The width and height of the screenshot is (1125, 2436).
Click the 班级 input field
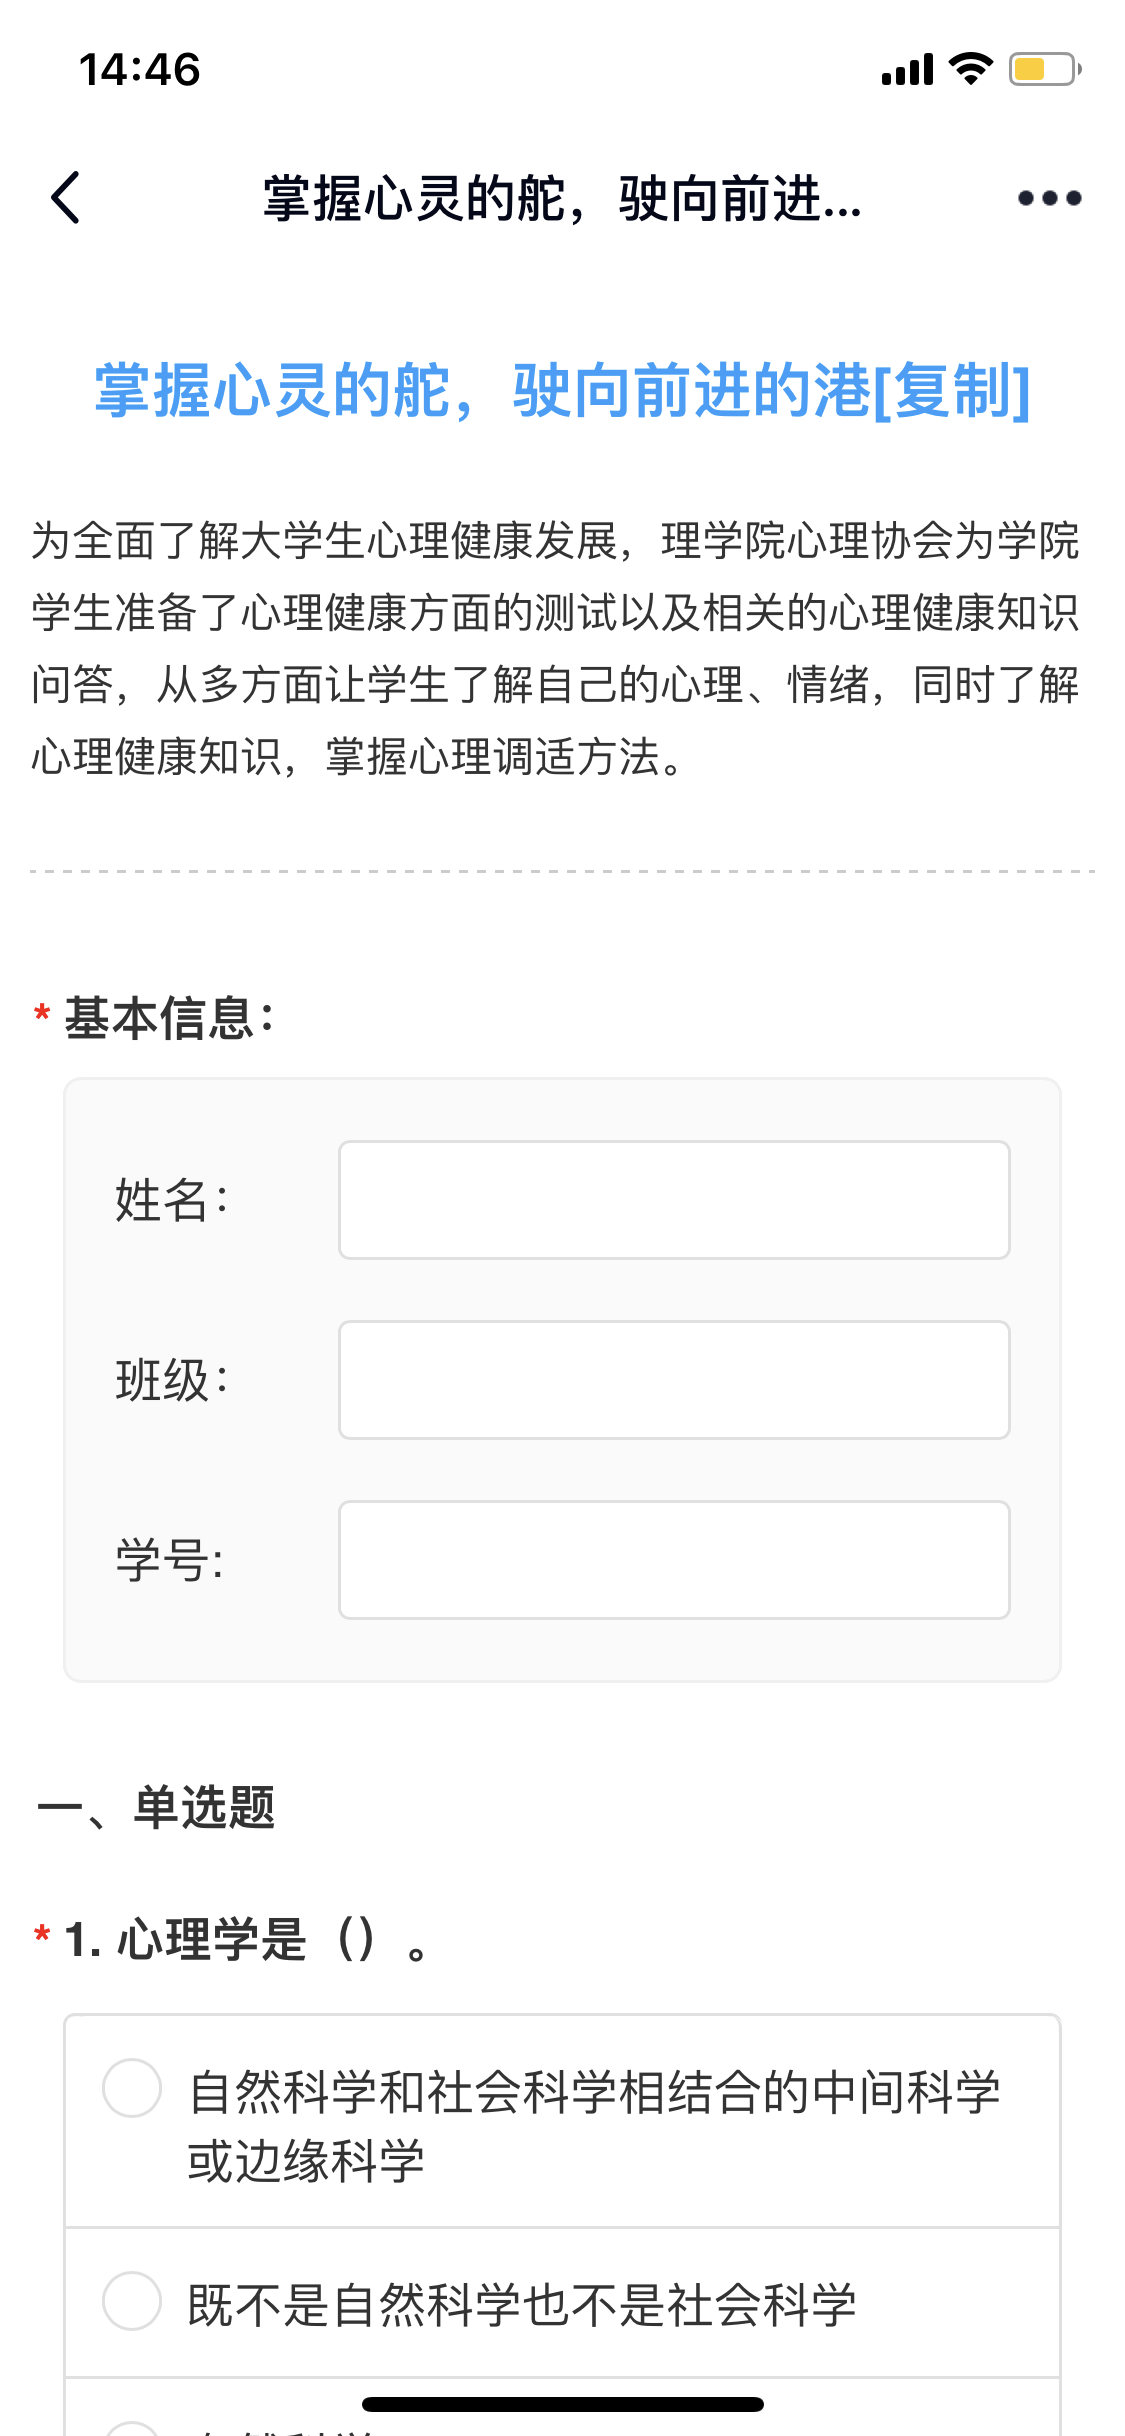(674, 1380)
